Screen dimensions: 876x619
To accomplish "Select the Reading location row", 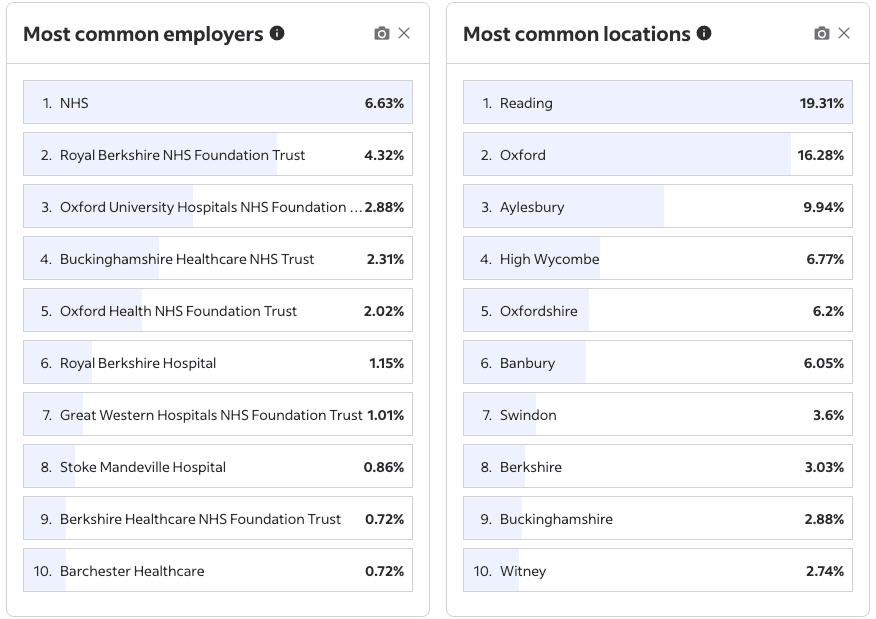I will tap(657, 103).
